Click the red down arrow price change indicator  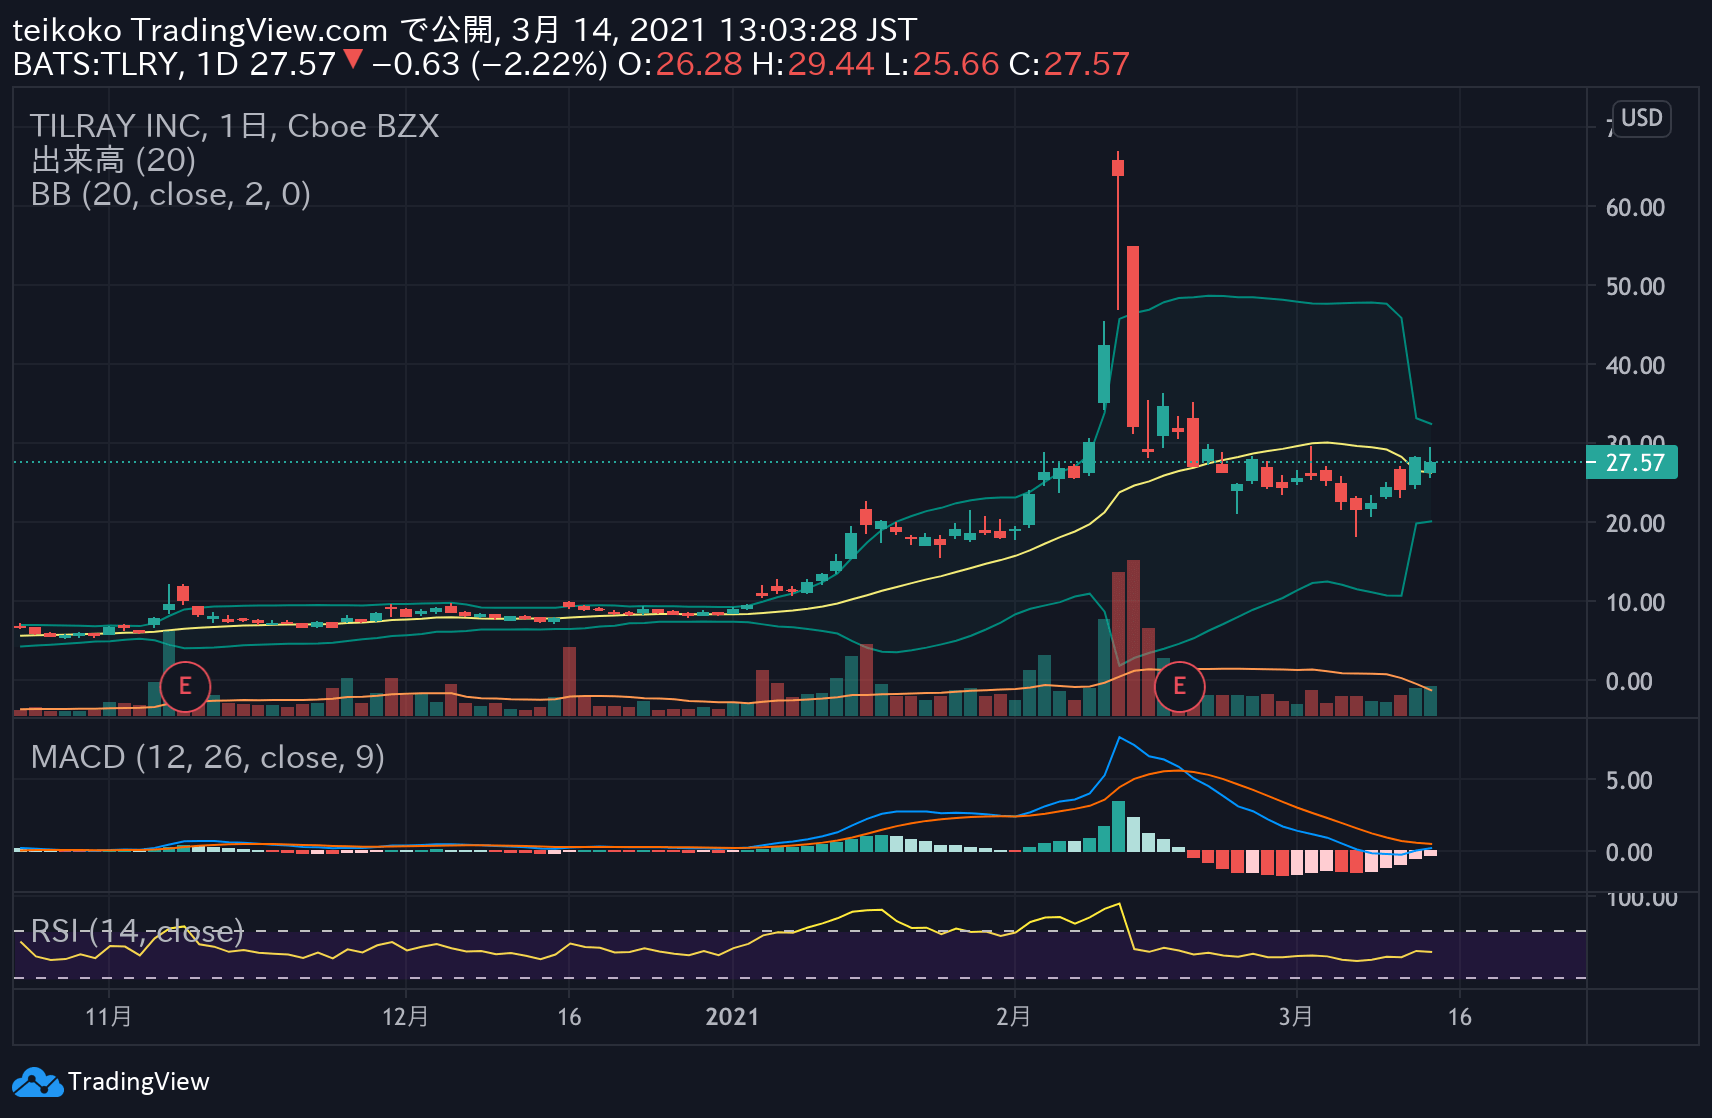point(352,60)
